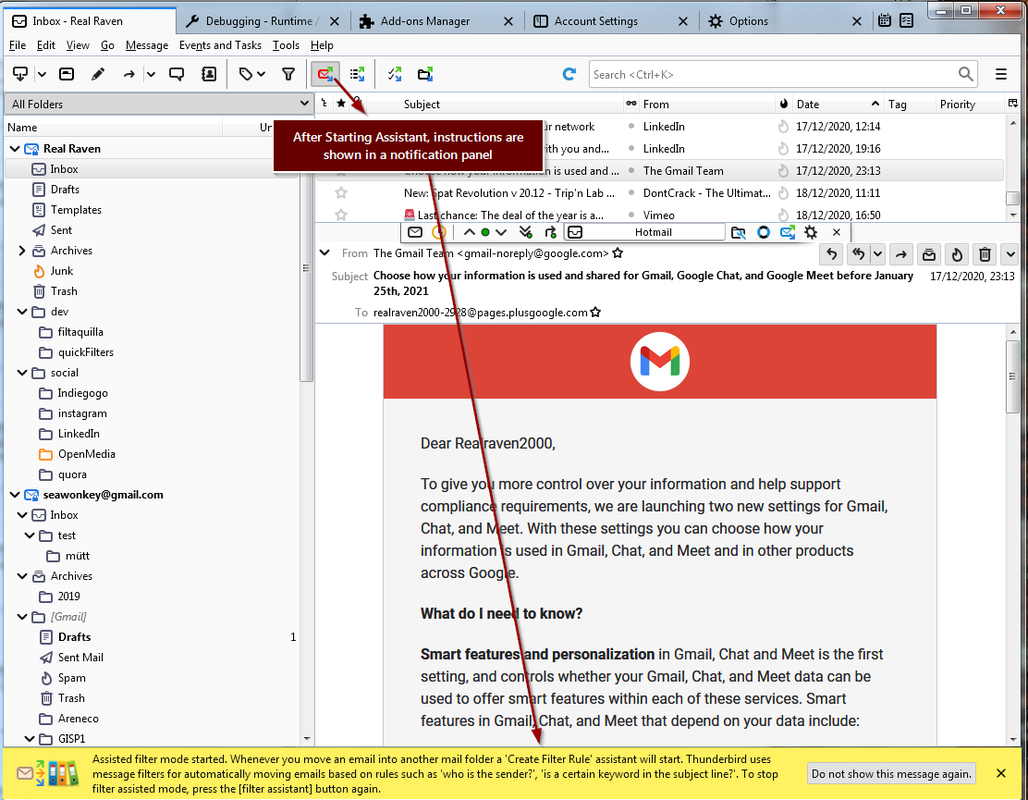1028x800 pixels.
Task: Collapse the social folder
Action: (22, 372)
